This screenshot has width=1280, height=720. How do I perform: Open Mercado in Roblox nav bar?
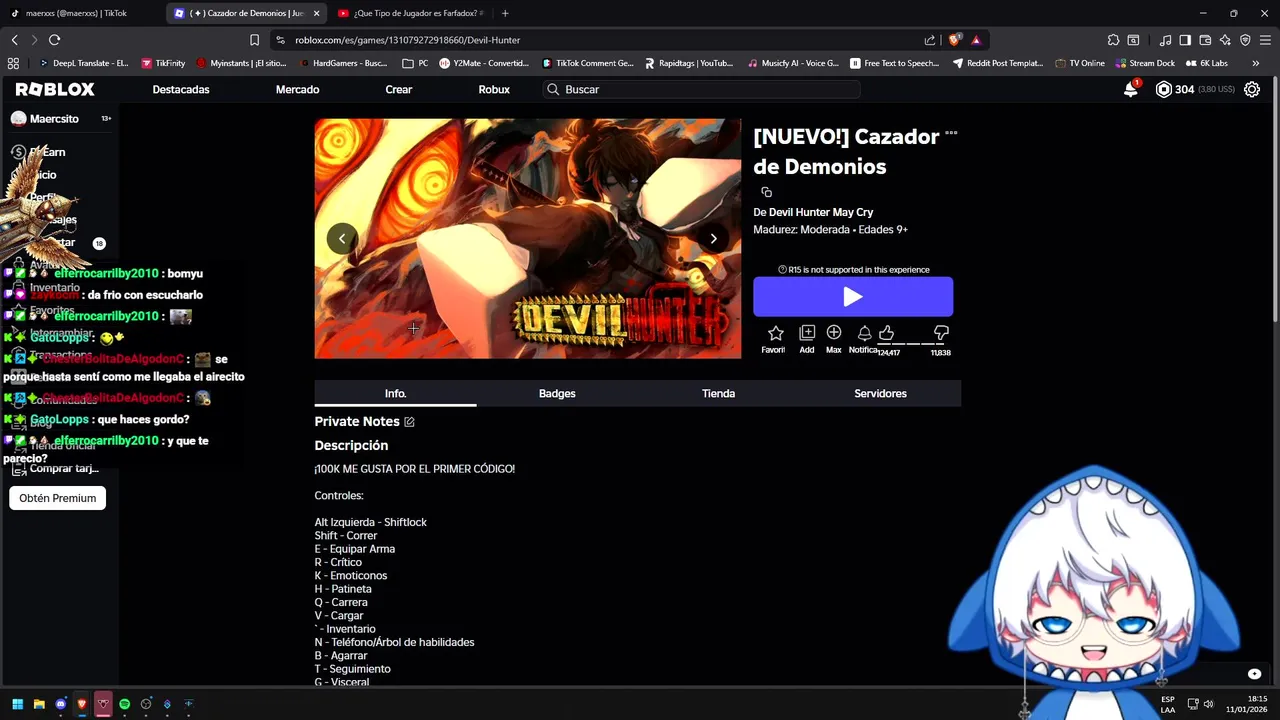point(298,89)
